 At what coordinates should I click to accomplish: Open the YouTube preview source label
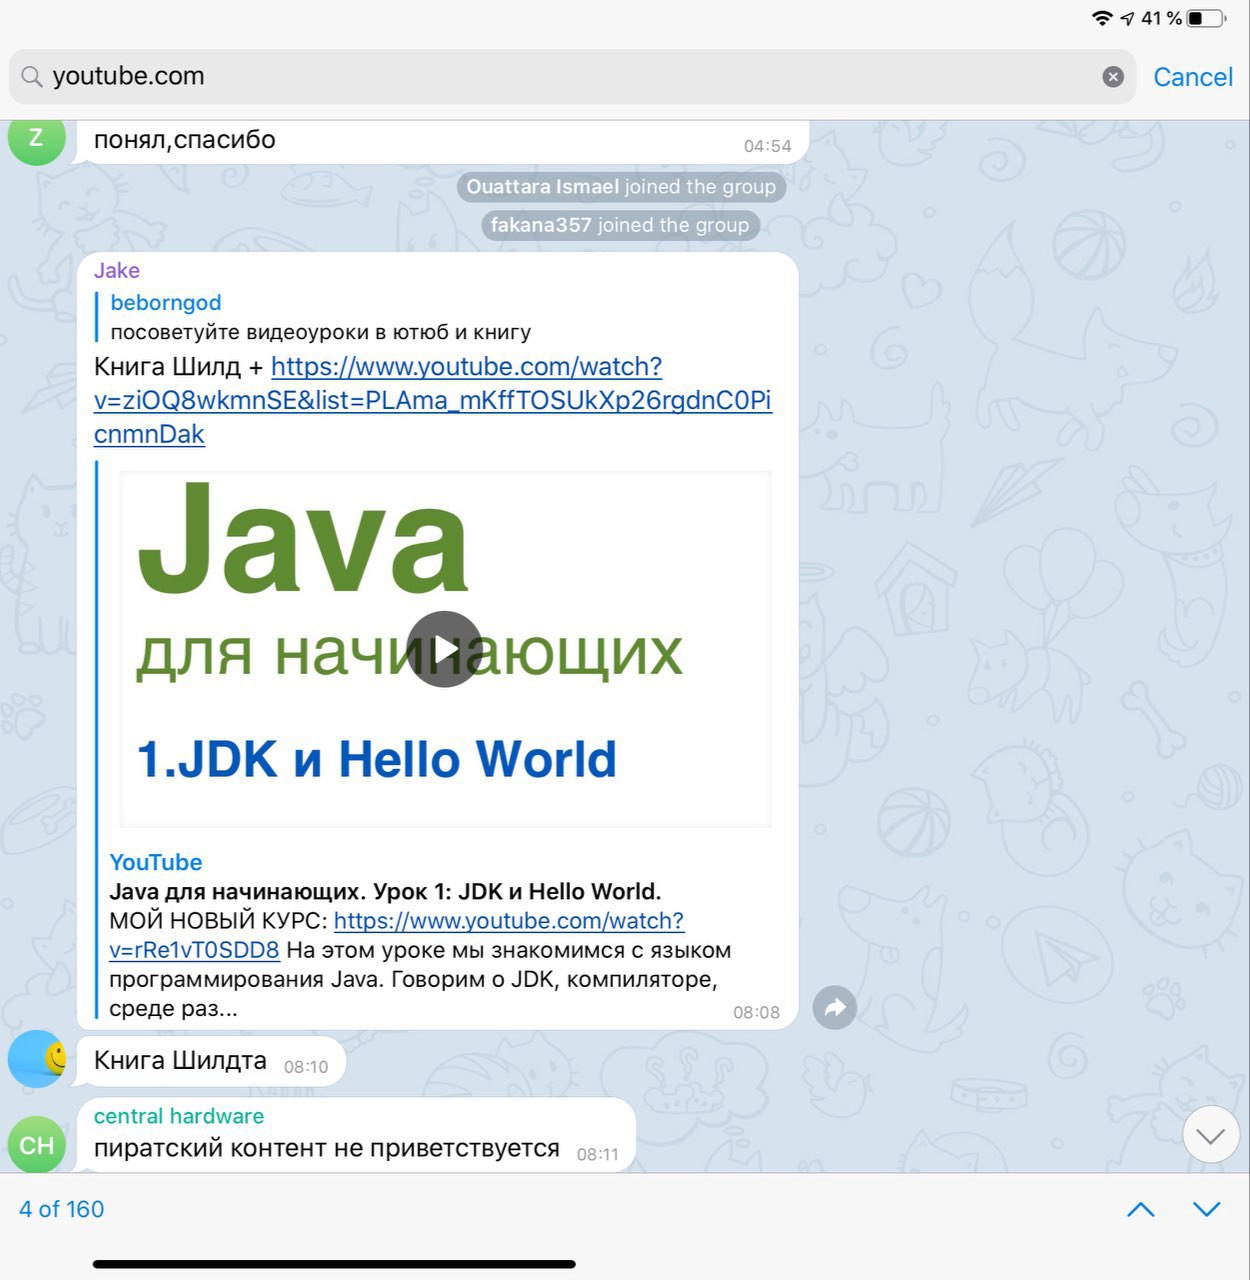156,862
